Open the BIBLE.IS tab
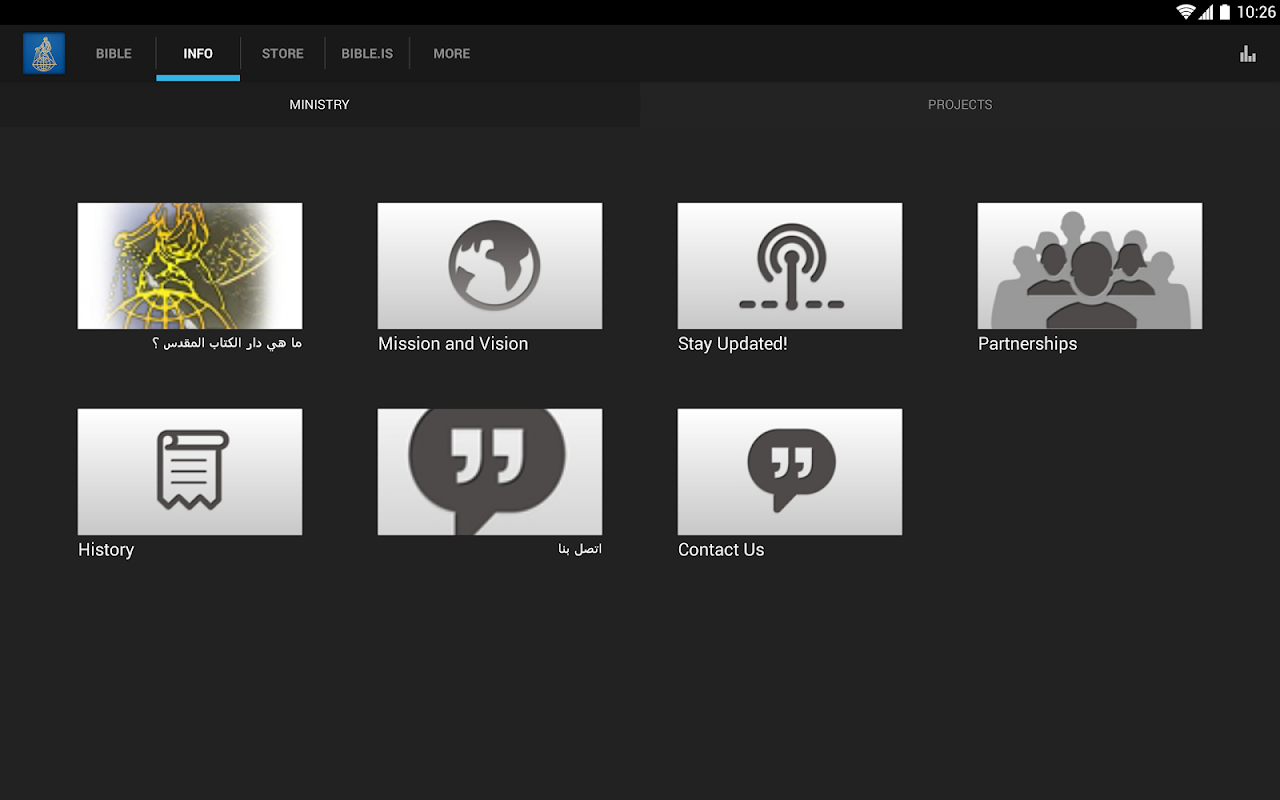Image resolution: width=1280 pixels, height=800 pixels. point(367,54)
